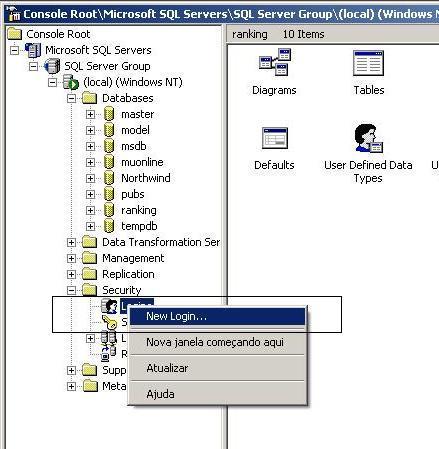Image resolution: width=439 pixels, height=449 pixels.
Task: Expand the Management folder
Action: 71,258
